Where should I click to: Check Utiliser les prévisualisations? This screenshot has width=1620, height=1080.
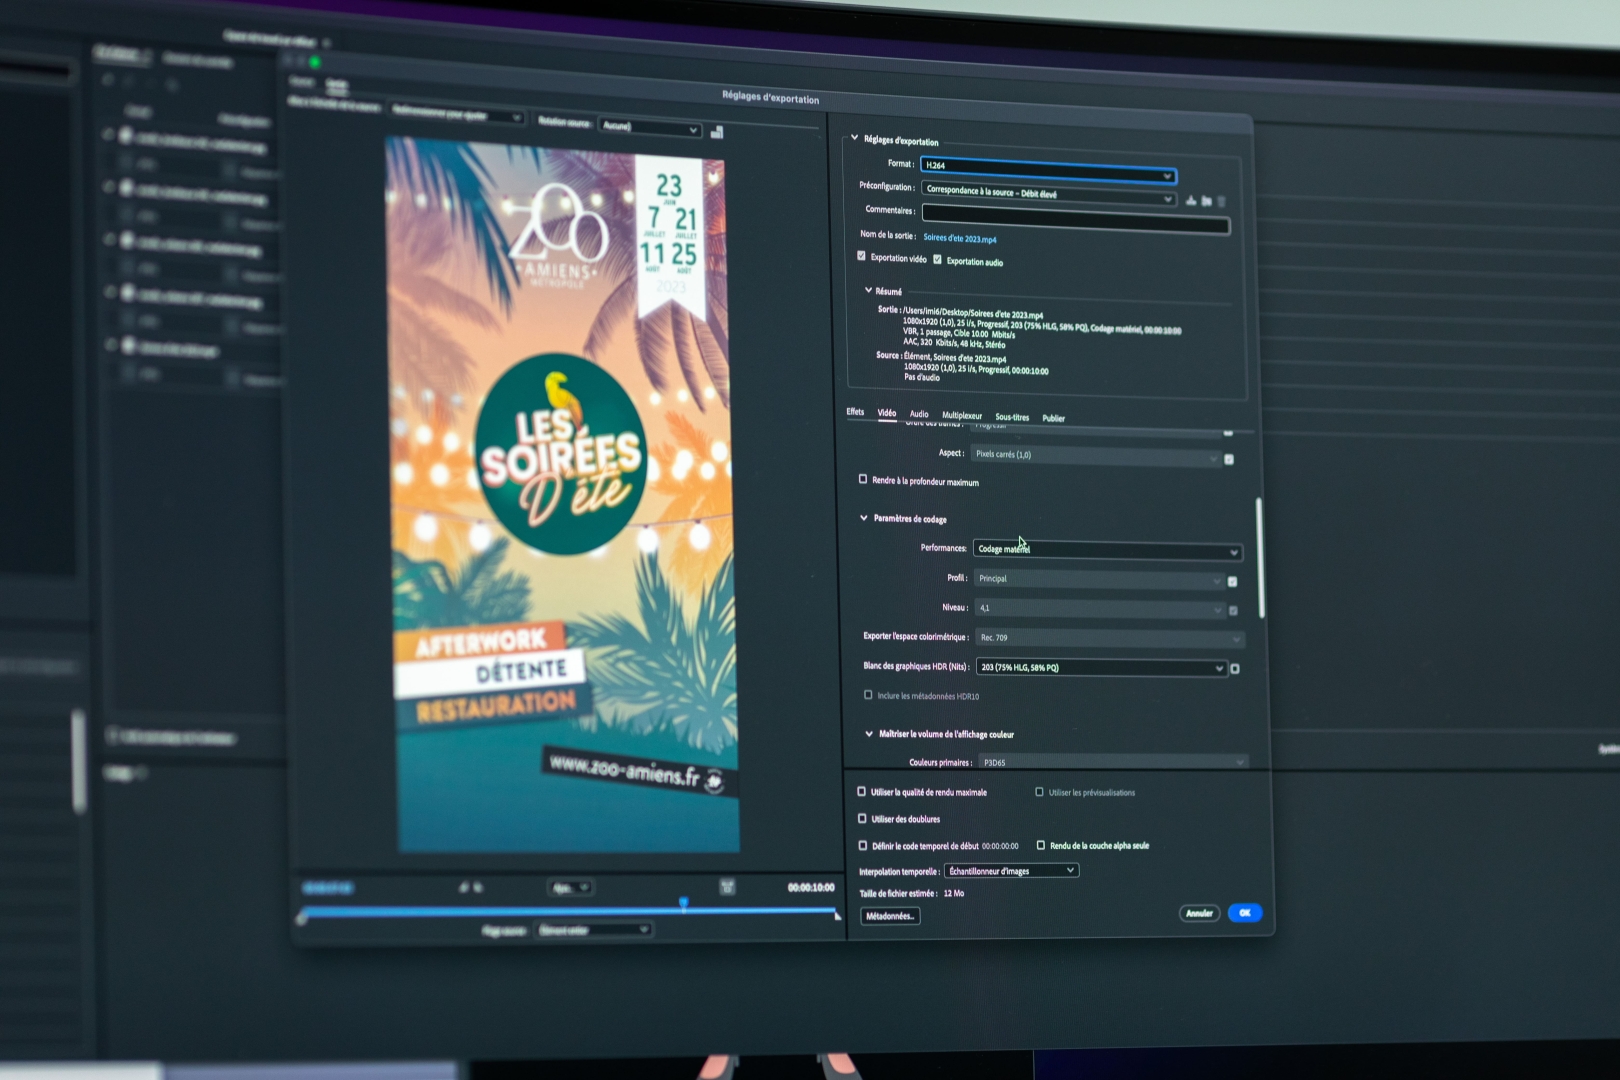1039,792
